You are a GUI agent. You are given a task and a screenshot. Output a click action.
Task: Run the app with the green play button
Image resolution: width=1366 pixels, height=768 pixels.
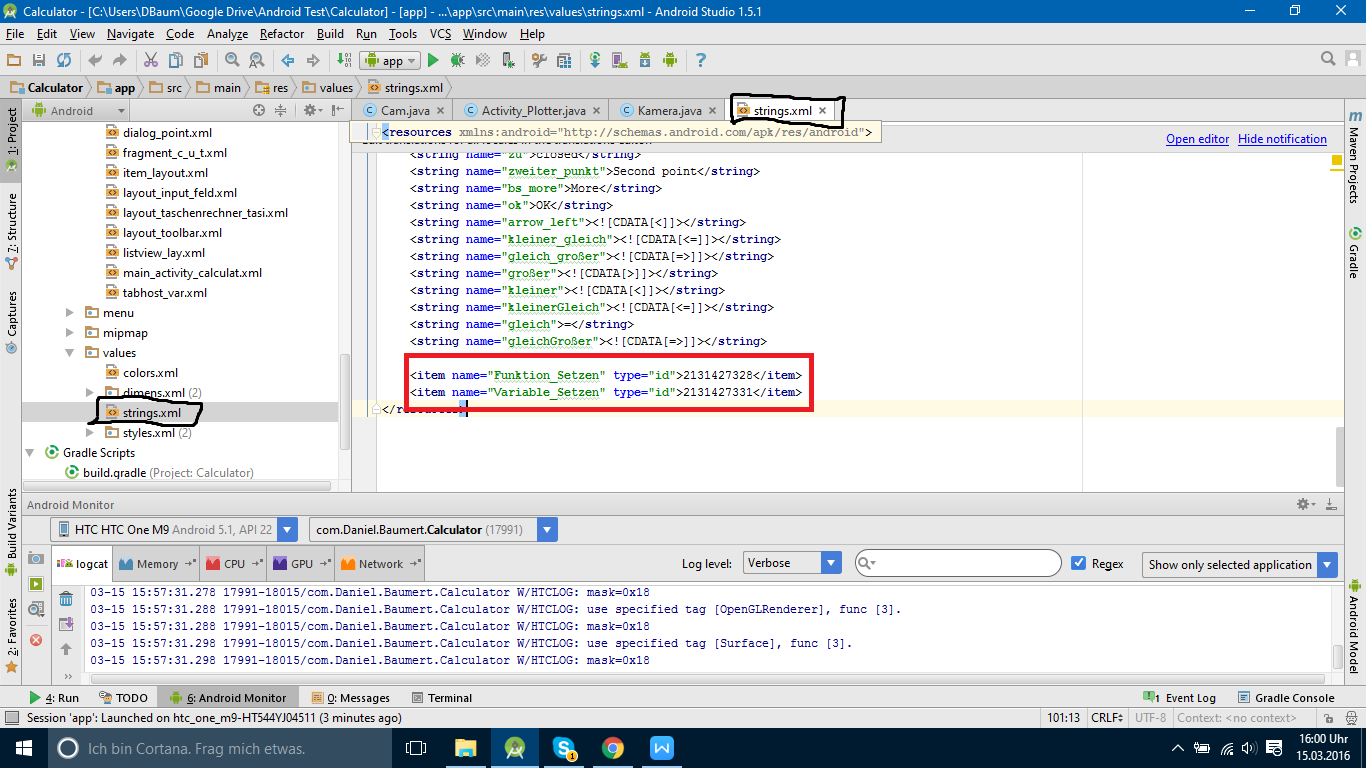433,60
